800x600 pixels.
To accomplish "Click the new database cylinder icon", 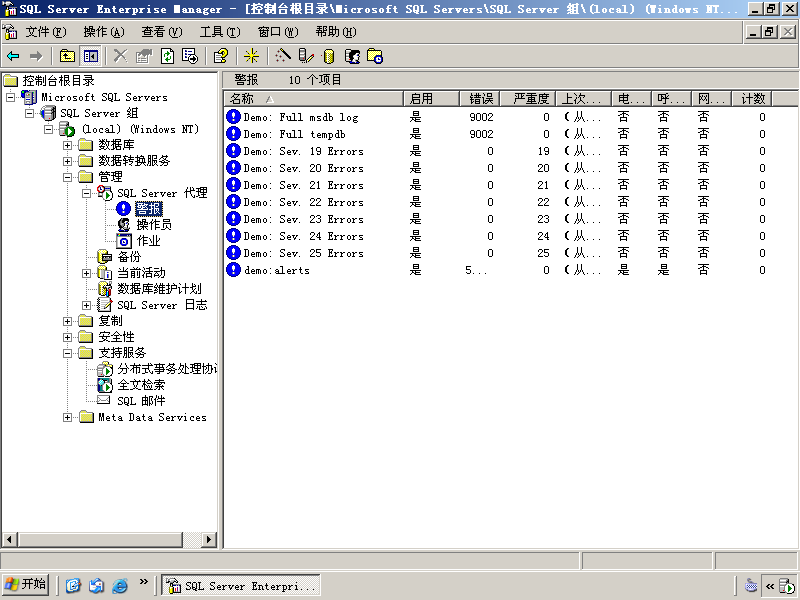I will click(329, 56).
